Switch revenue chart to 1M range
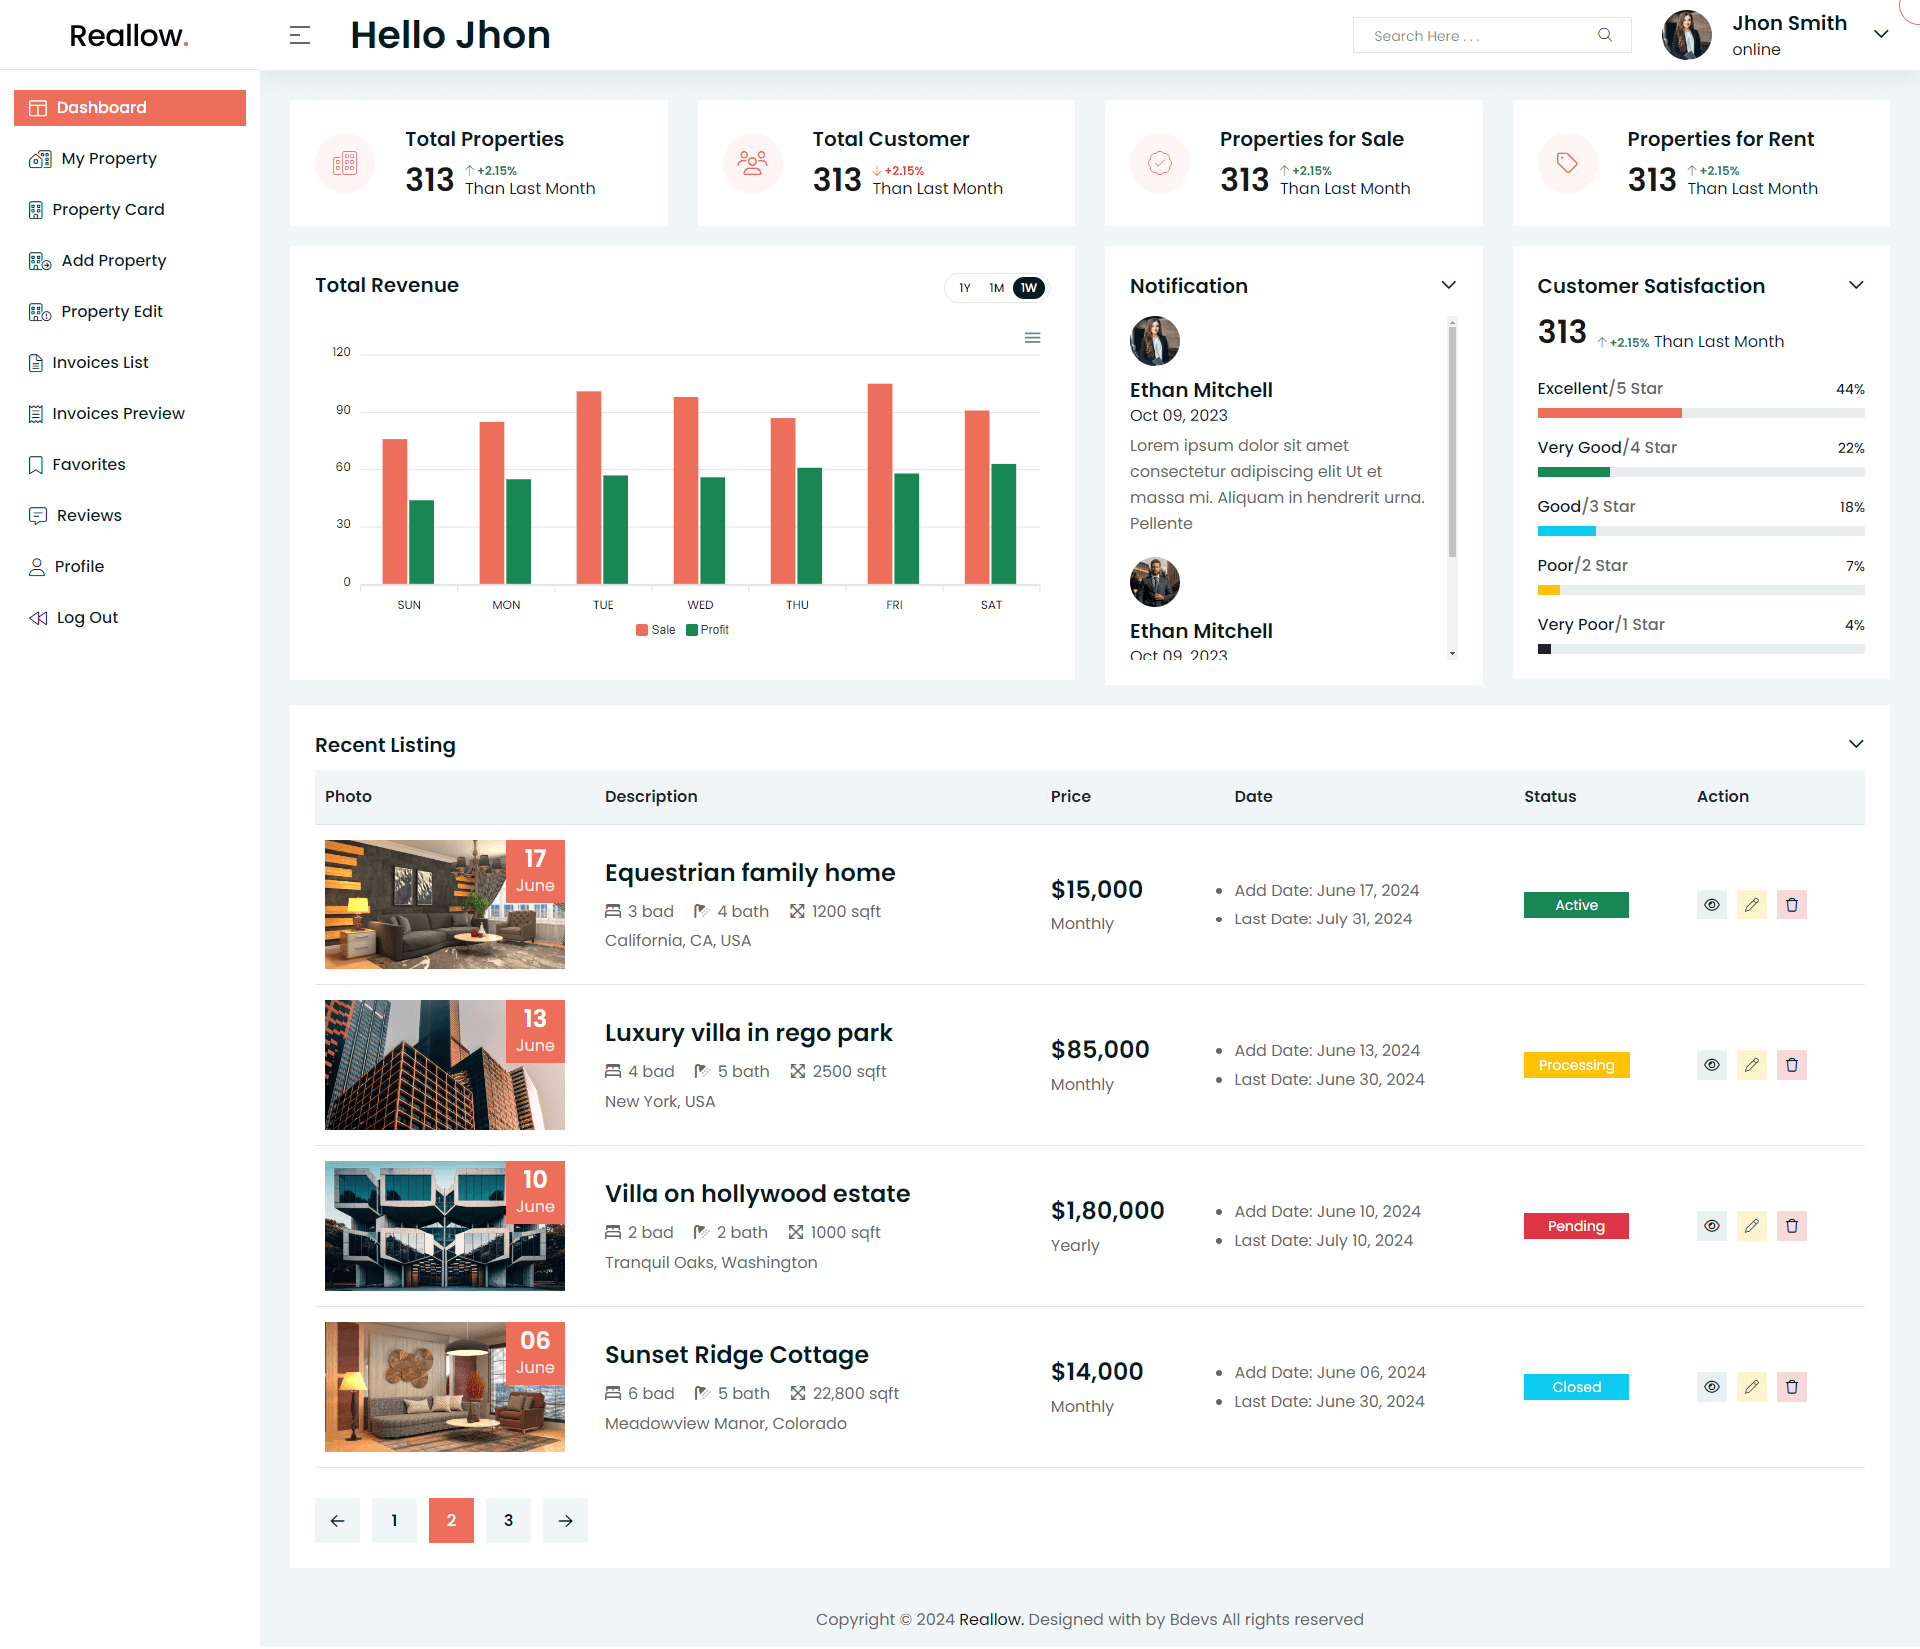The image size is (1920, 1649). (x=996, y=288)
